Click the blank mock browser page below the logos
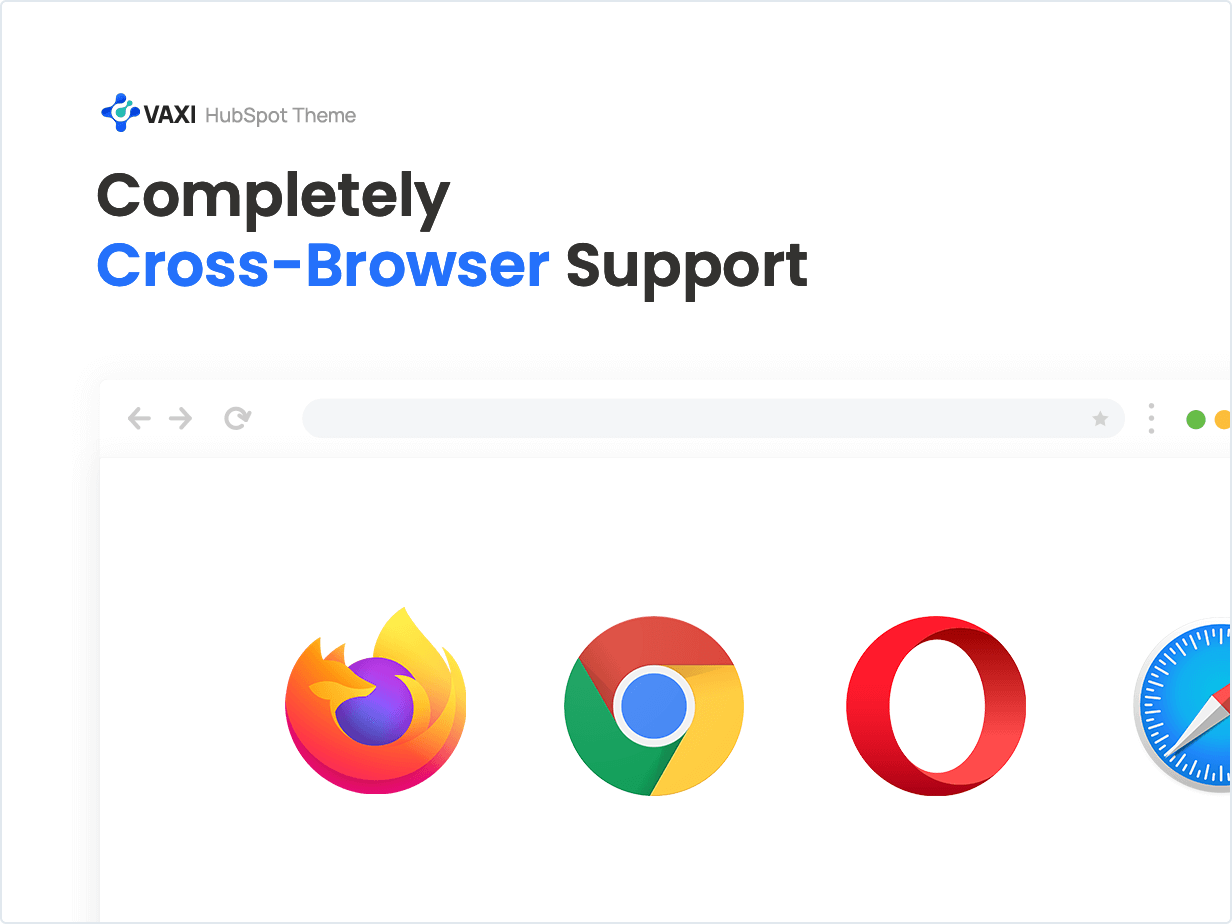1232x924 pixels. 660,860
